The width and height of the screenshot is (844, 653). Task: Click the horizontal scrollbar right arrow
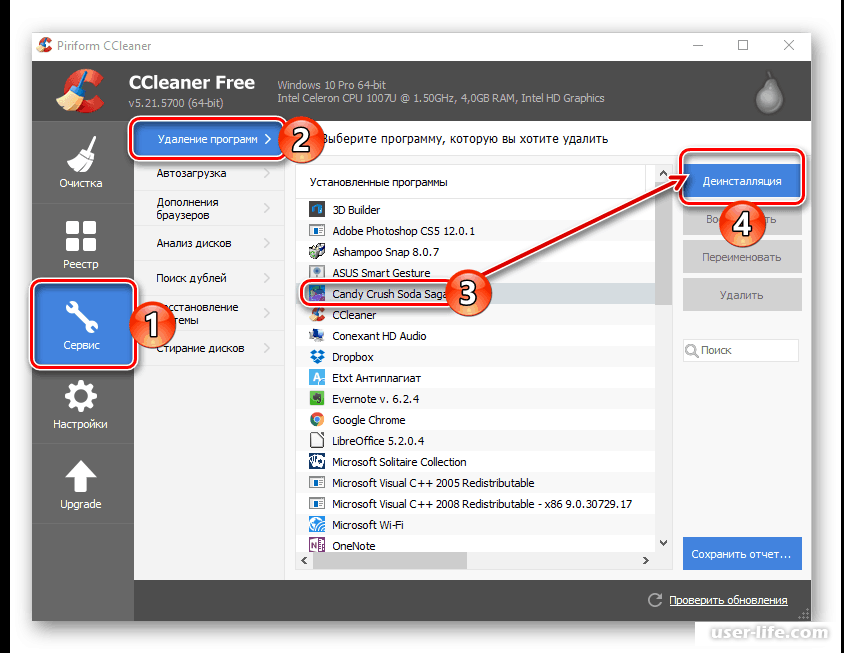645,560
